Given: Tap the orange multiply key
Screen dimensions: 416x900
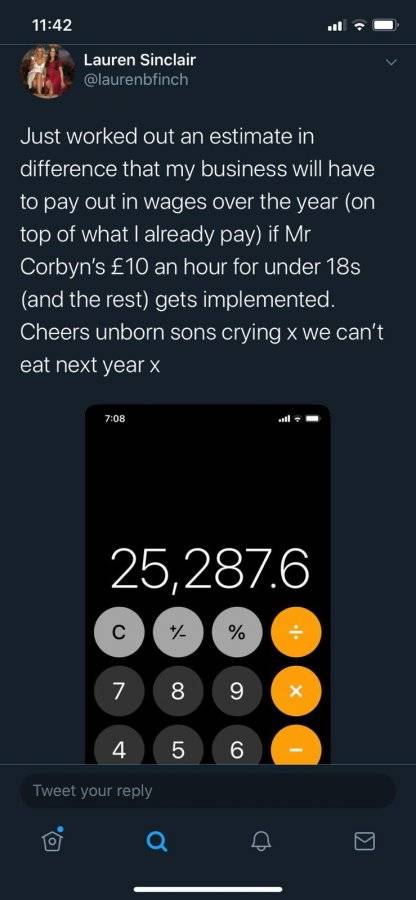Looking at the screenshot, I should [x=296, y=691].
